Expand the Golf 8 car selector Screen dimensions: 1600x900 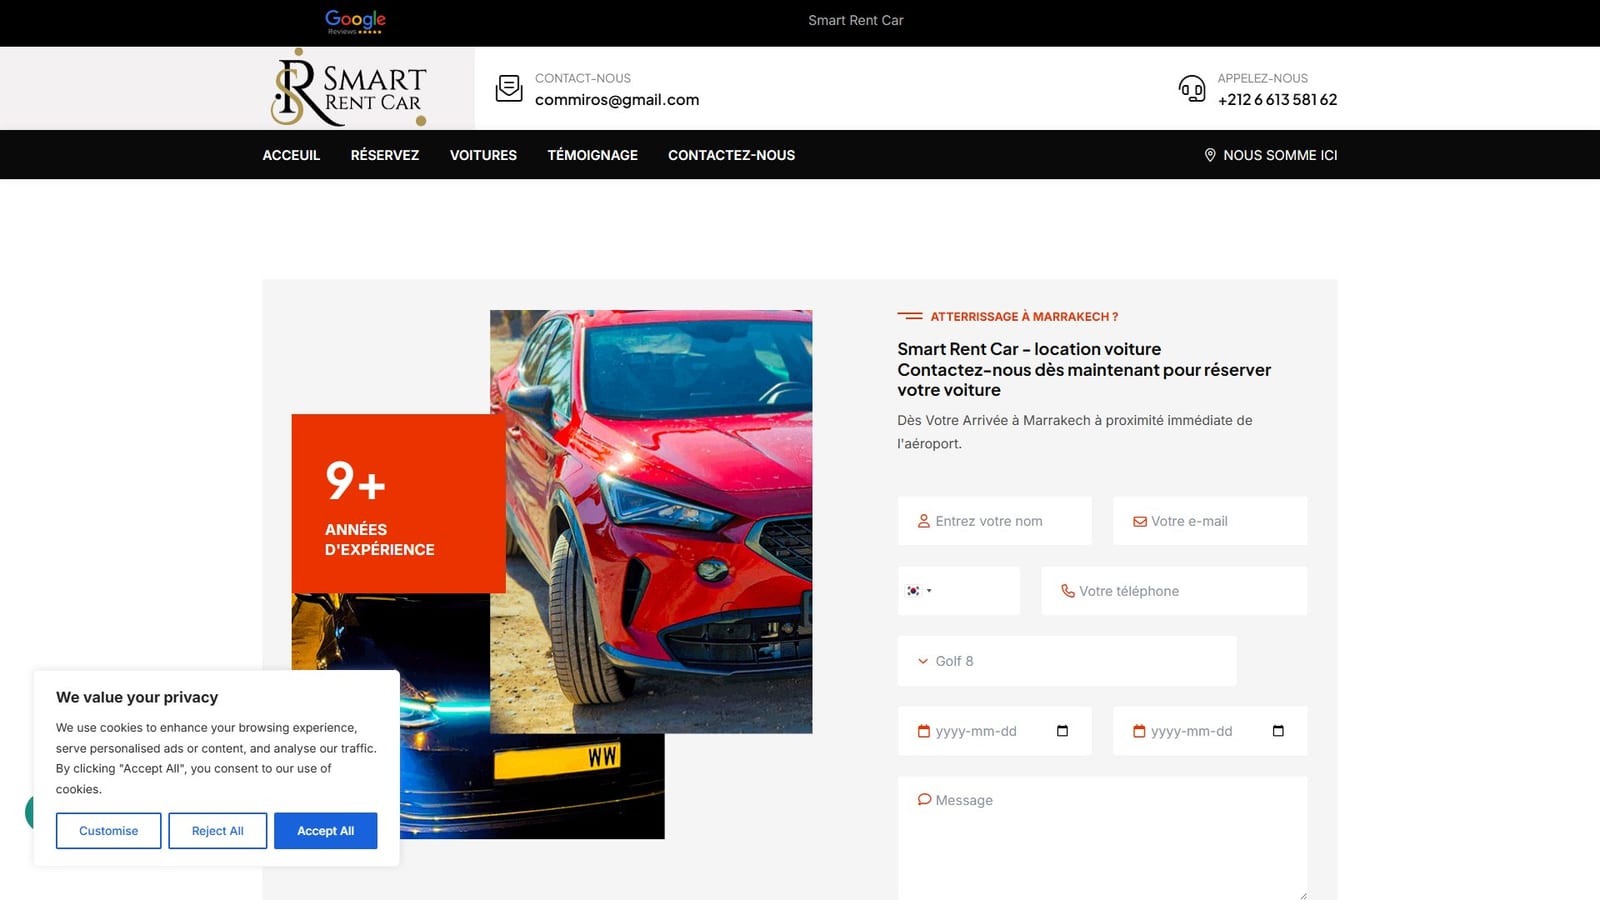(x=1067, y=661)
